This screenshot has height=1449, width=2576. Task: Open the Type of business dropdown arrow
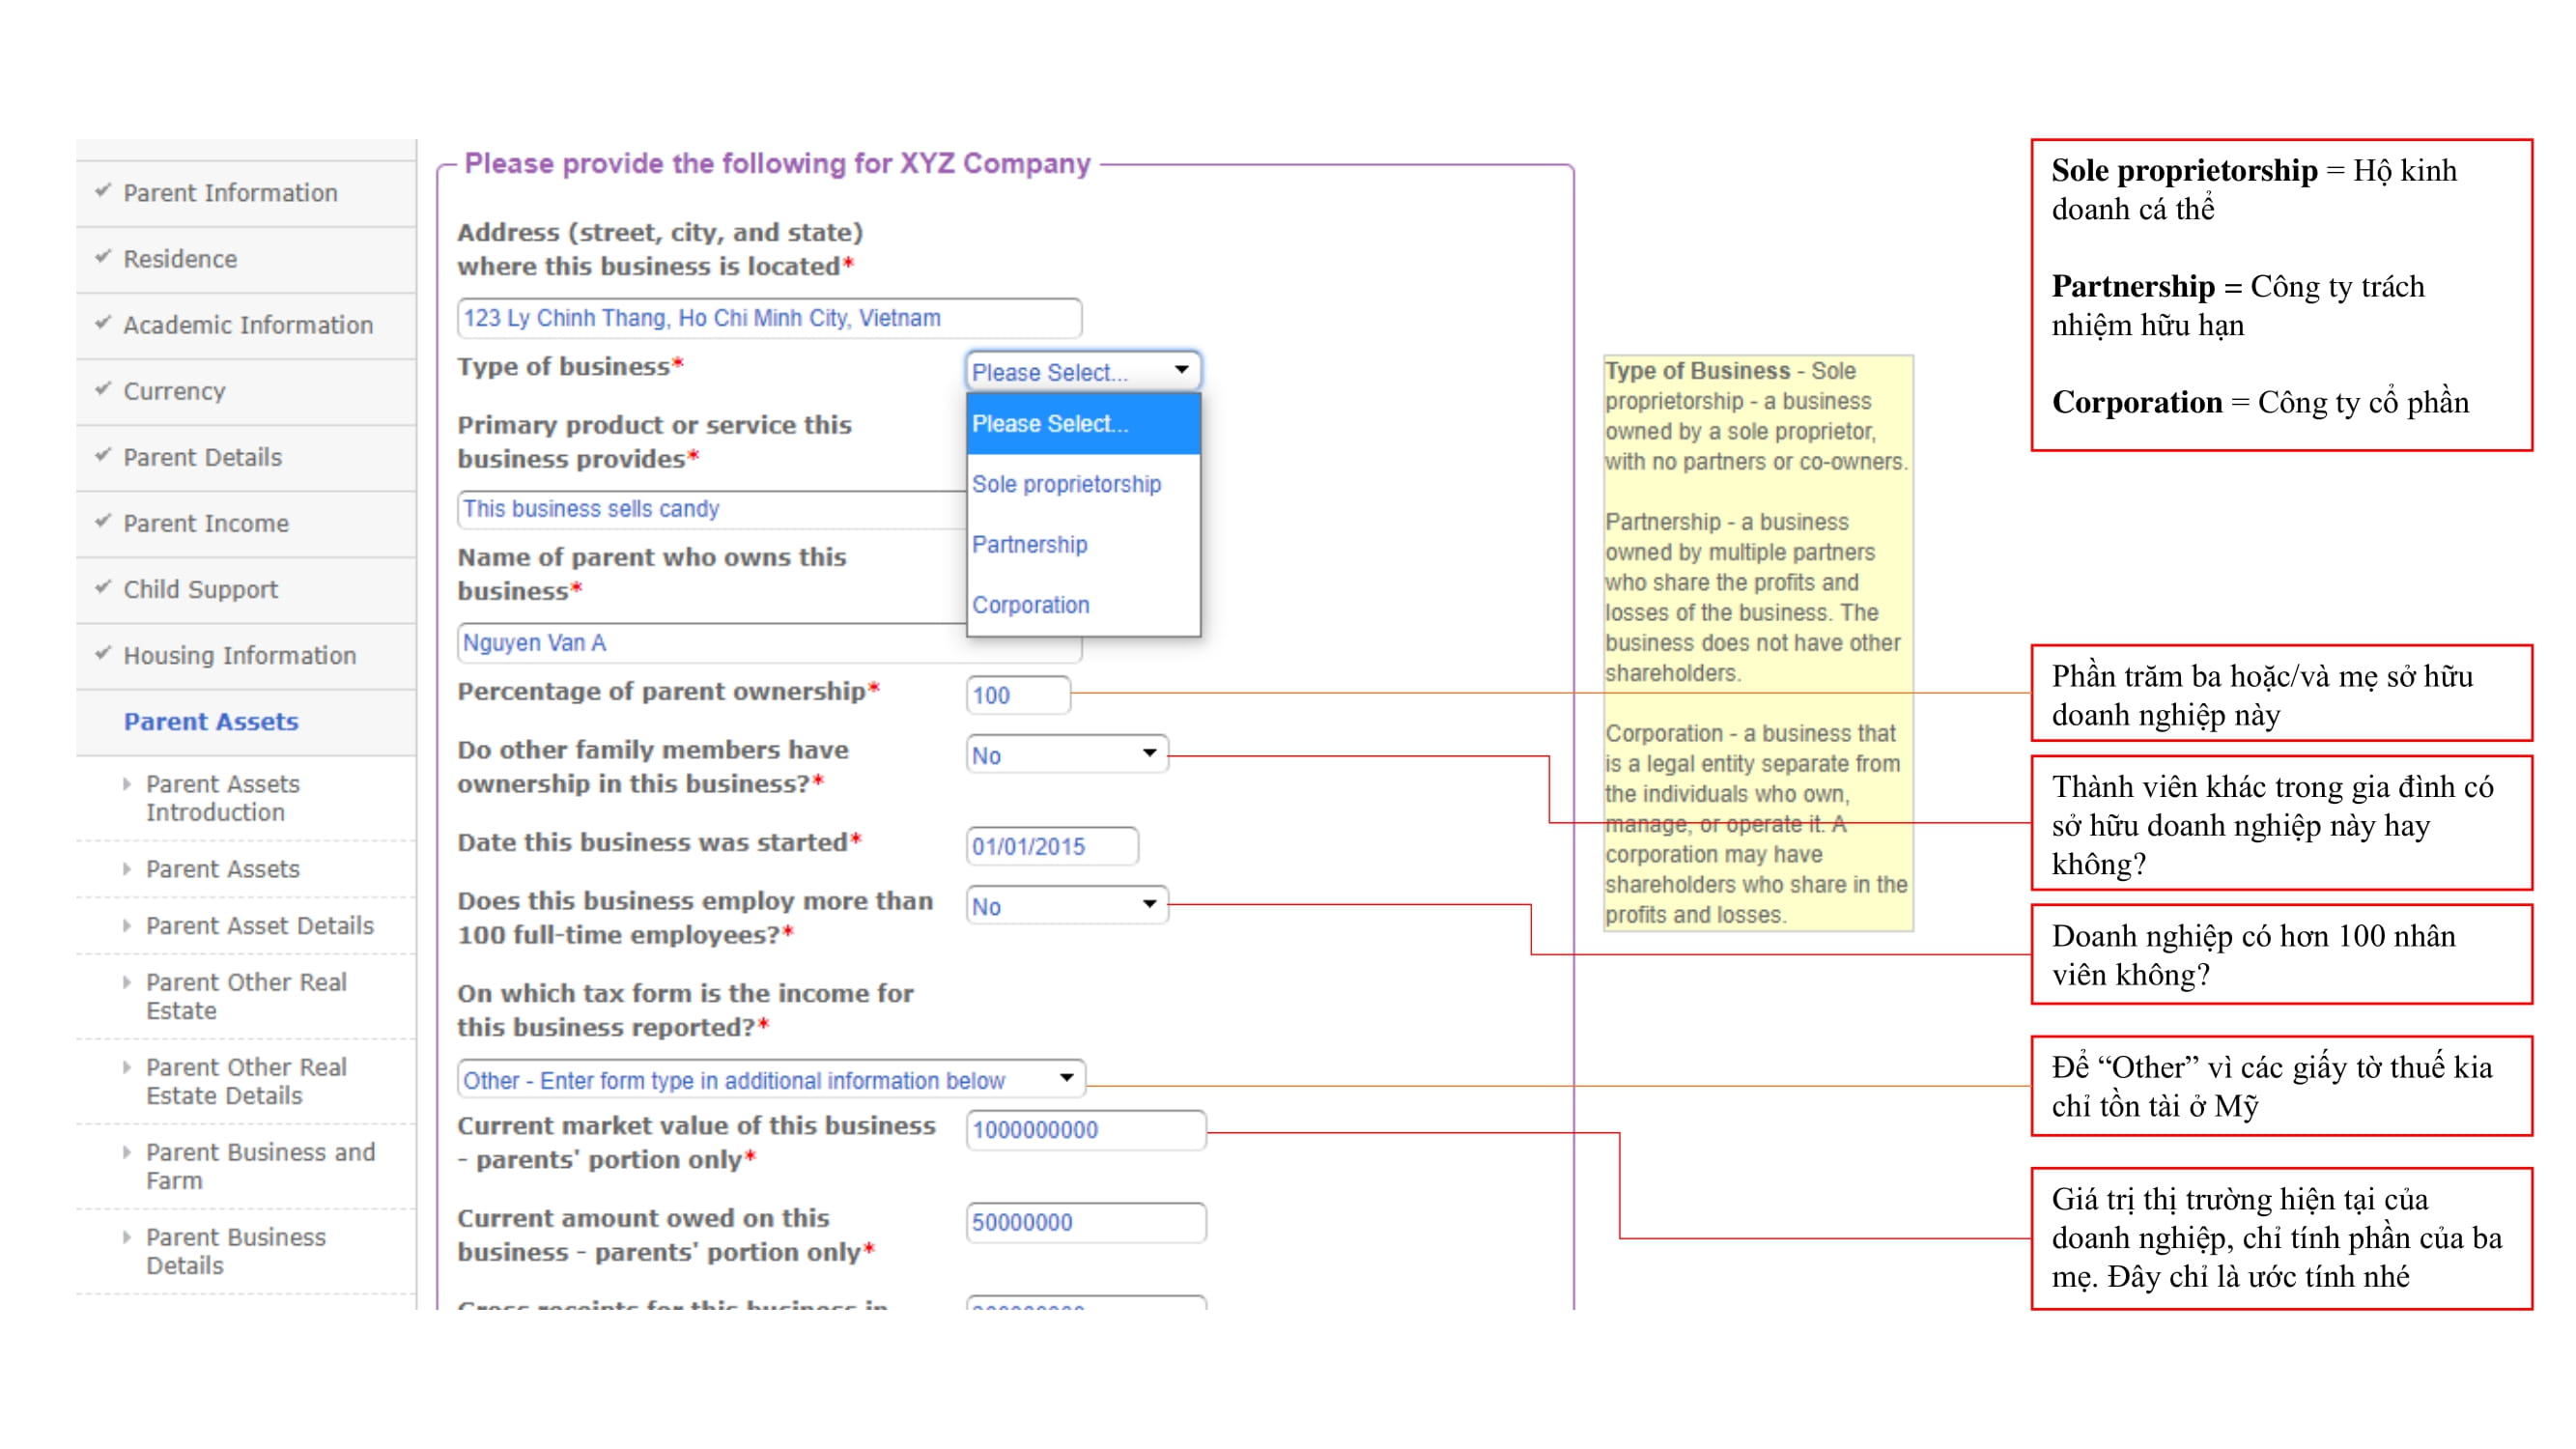(x=1181, y=370)
